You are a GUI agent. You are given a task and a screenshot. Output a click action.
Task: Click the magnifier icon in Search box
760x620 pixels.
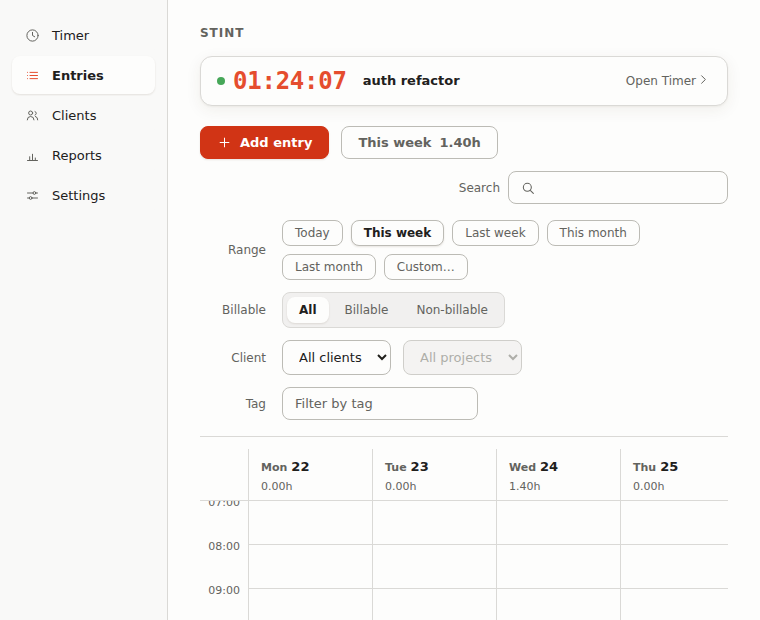click(x=528, y=188)
